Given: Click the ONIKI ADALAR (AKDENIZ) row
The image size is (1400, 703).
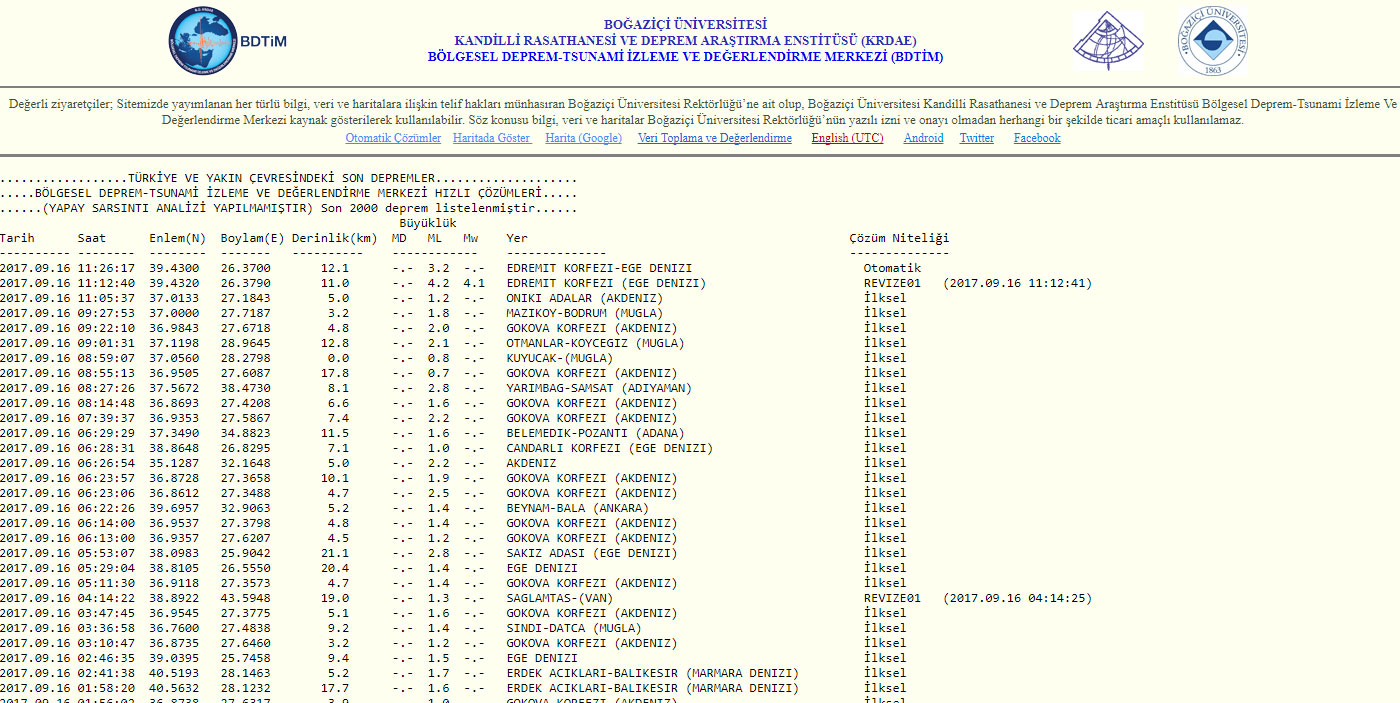Looking at the screenshot, I should [x=453, y=298].
